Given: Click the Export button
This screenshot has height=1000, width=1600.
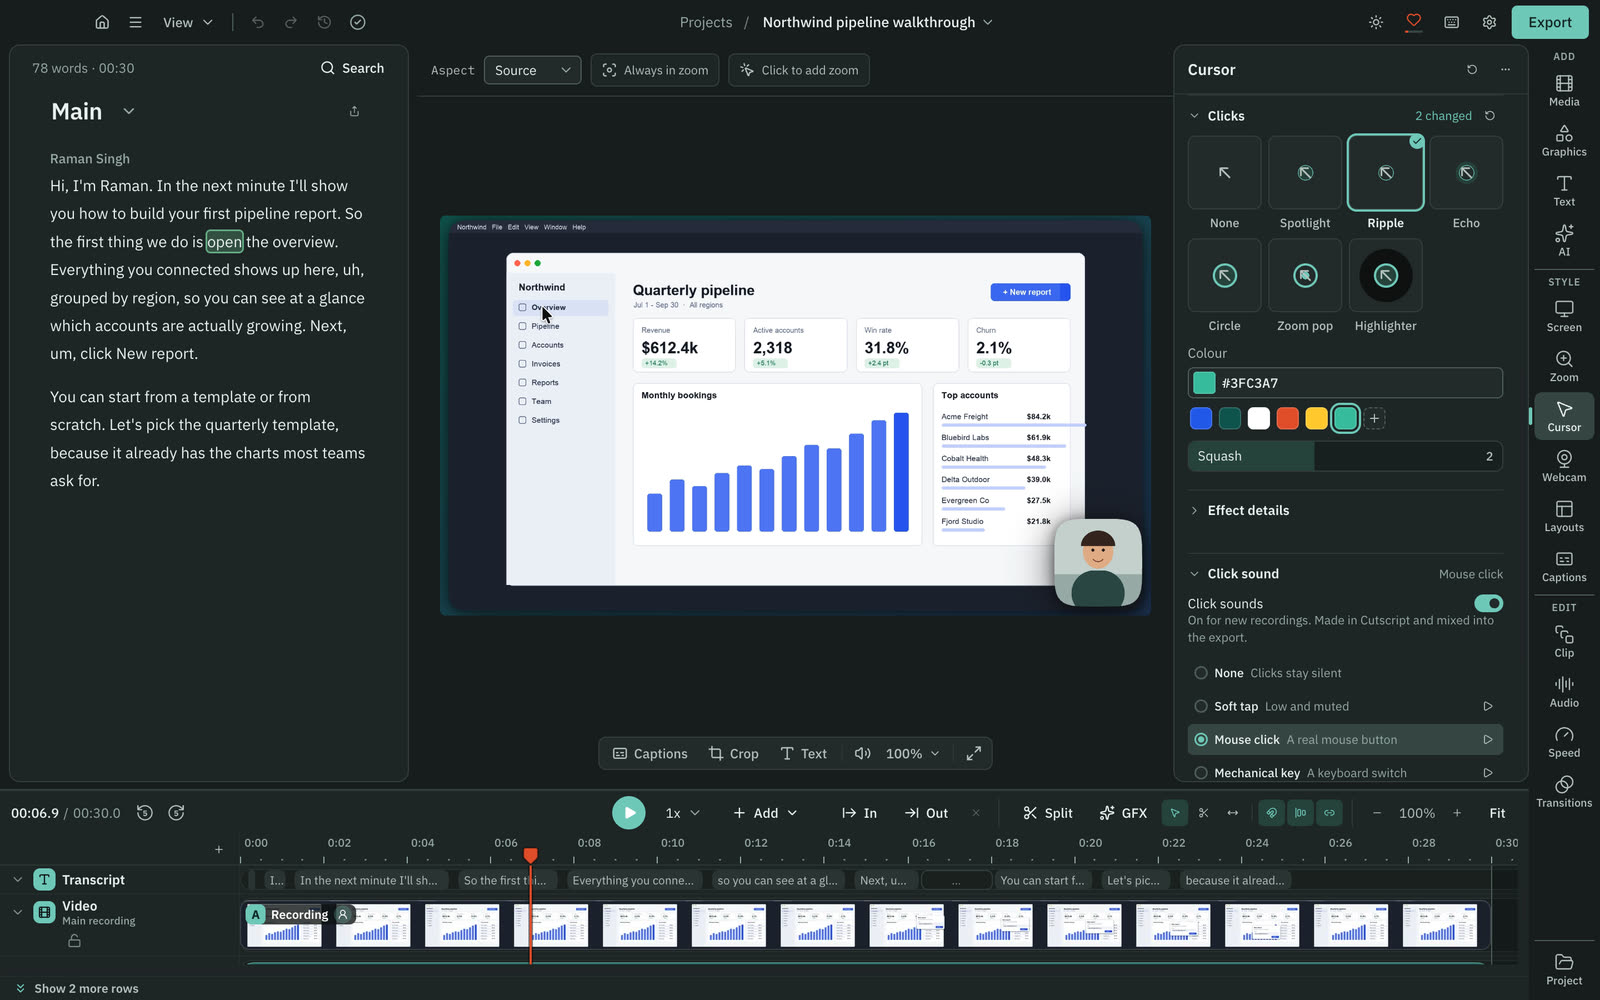Looking at the screenshot, I should pos(1550,22).
